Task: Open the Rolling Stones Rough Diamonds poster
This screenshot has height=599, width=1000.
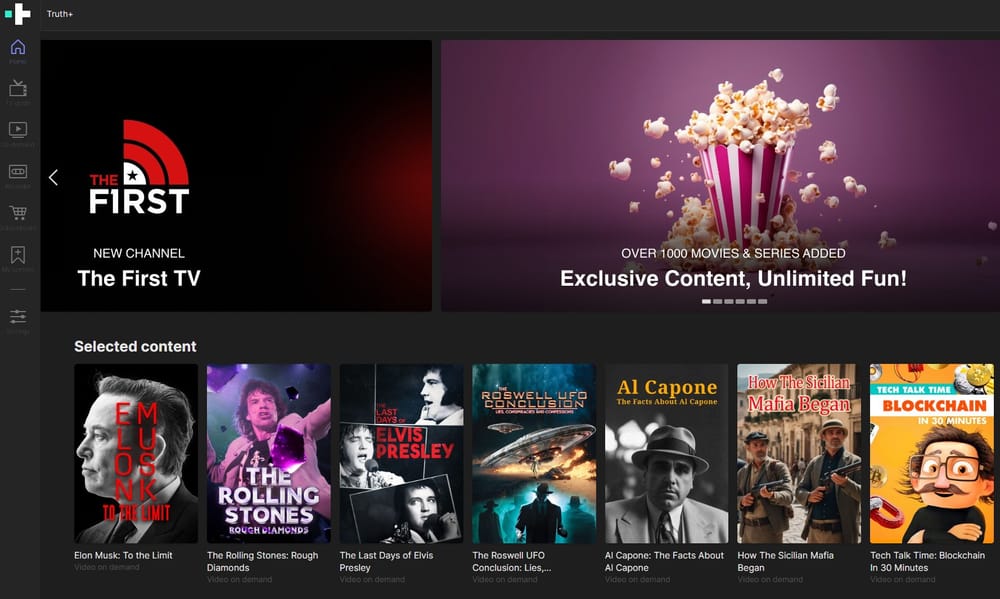Action: (268, 454)
